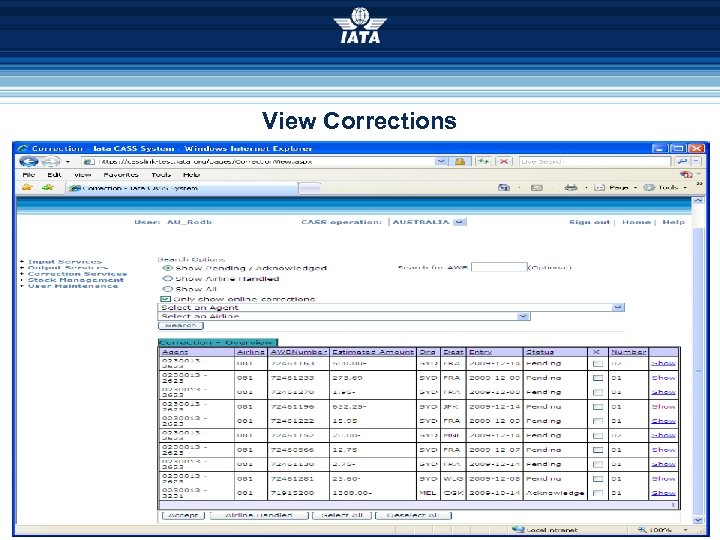720x540 pixels.
Task: Click the PDF add-on icon at menu bar right
Action: click(x=686, y=174)
